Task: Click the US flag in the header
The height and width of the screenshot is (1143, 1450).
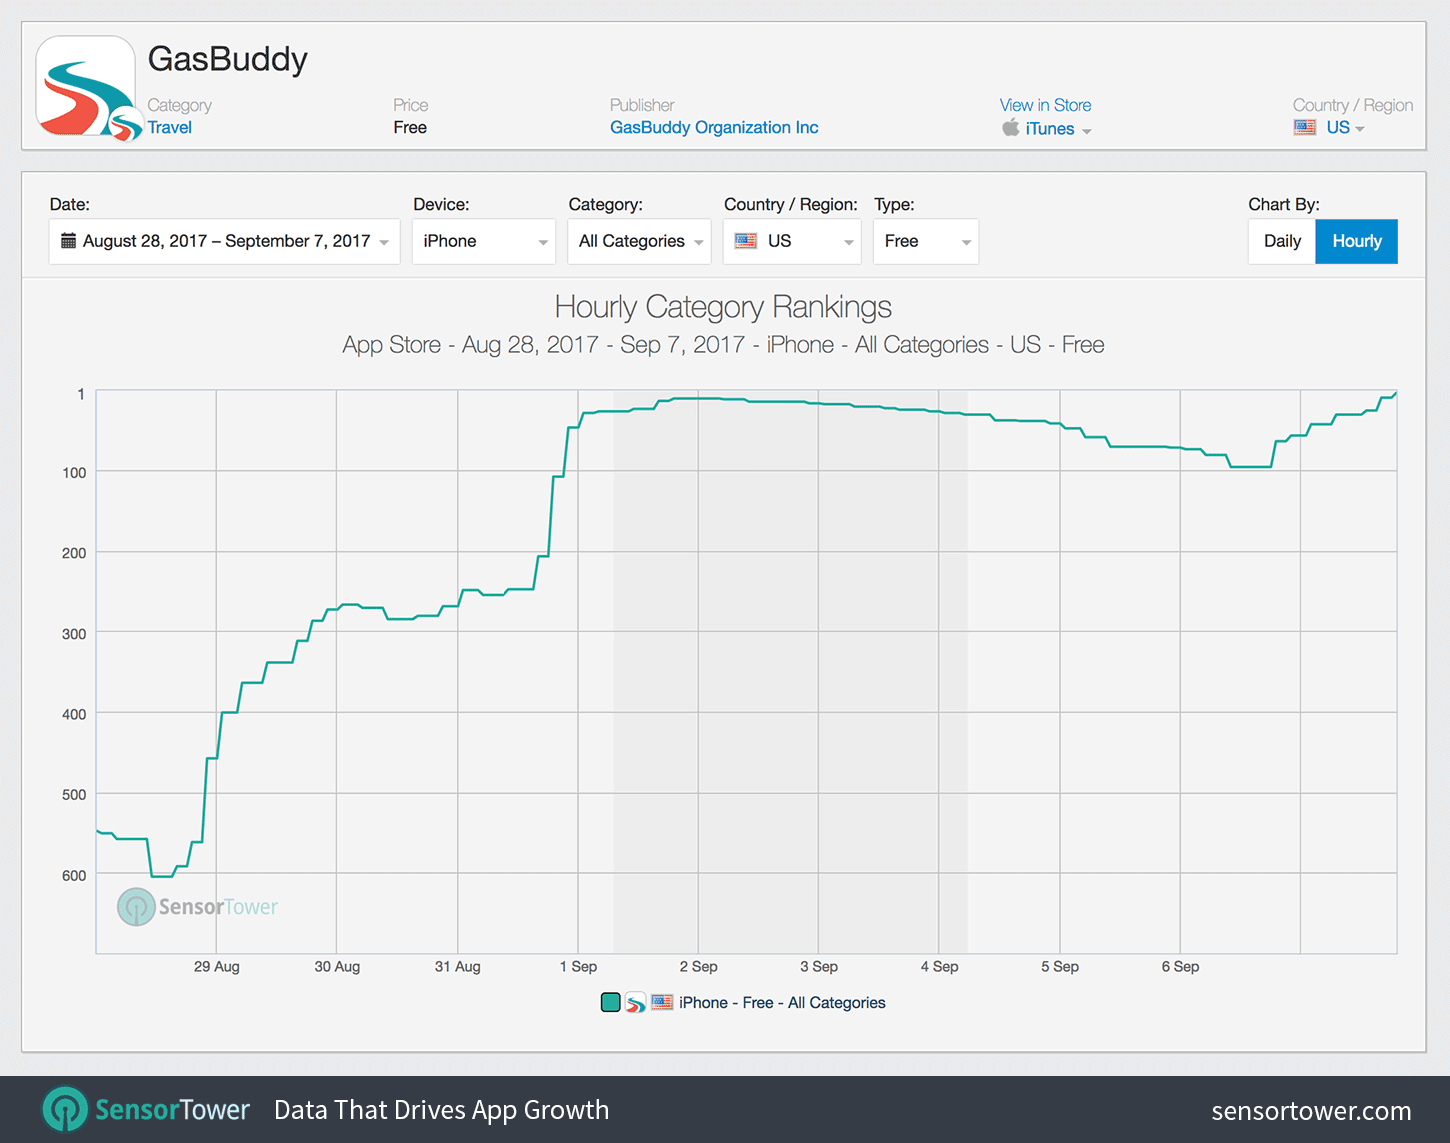Action: pos(1304,127)
